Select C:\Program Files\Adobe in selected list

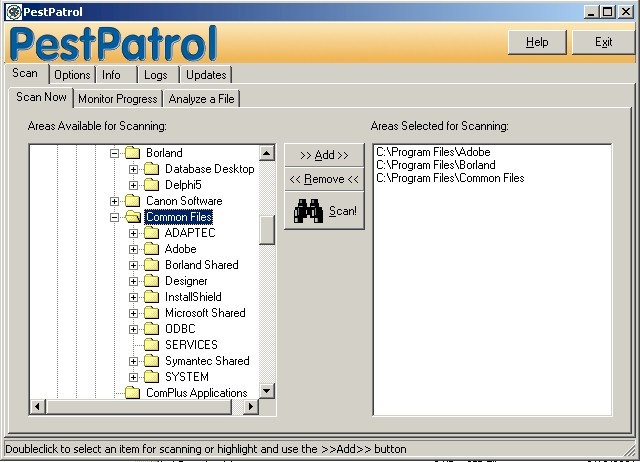[x=433, y=152]
